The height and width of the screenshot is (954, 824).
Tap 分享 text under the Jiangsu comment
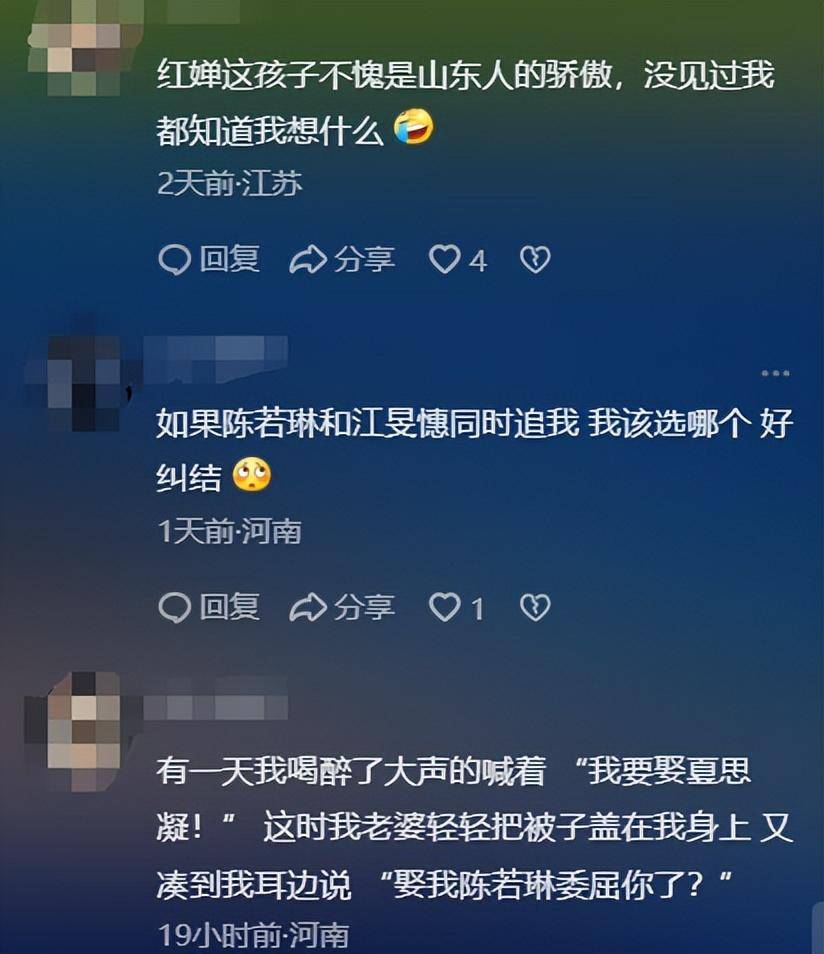[x=365, y=260]
